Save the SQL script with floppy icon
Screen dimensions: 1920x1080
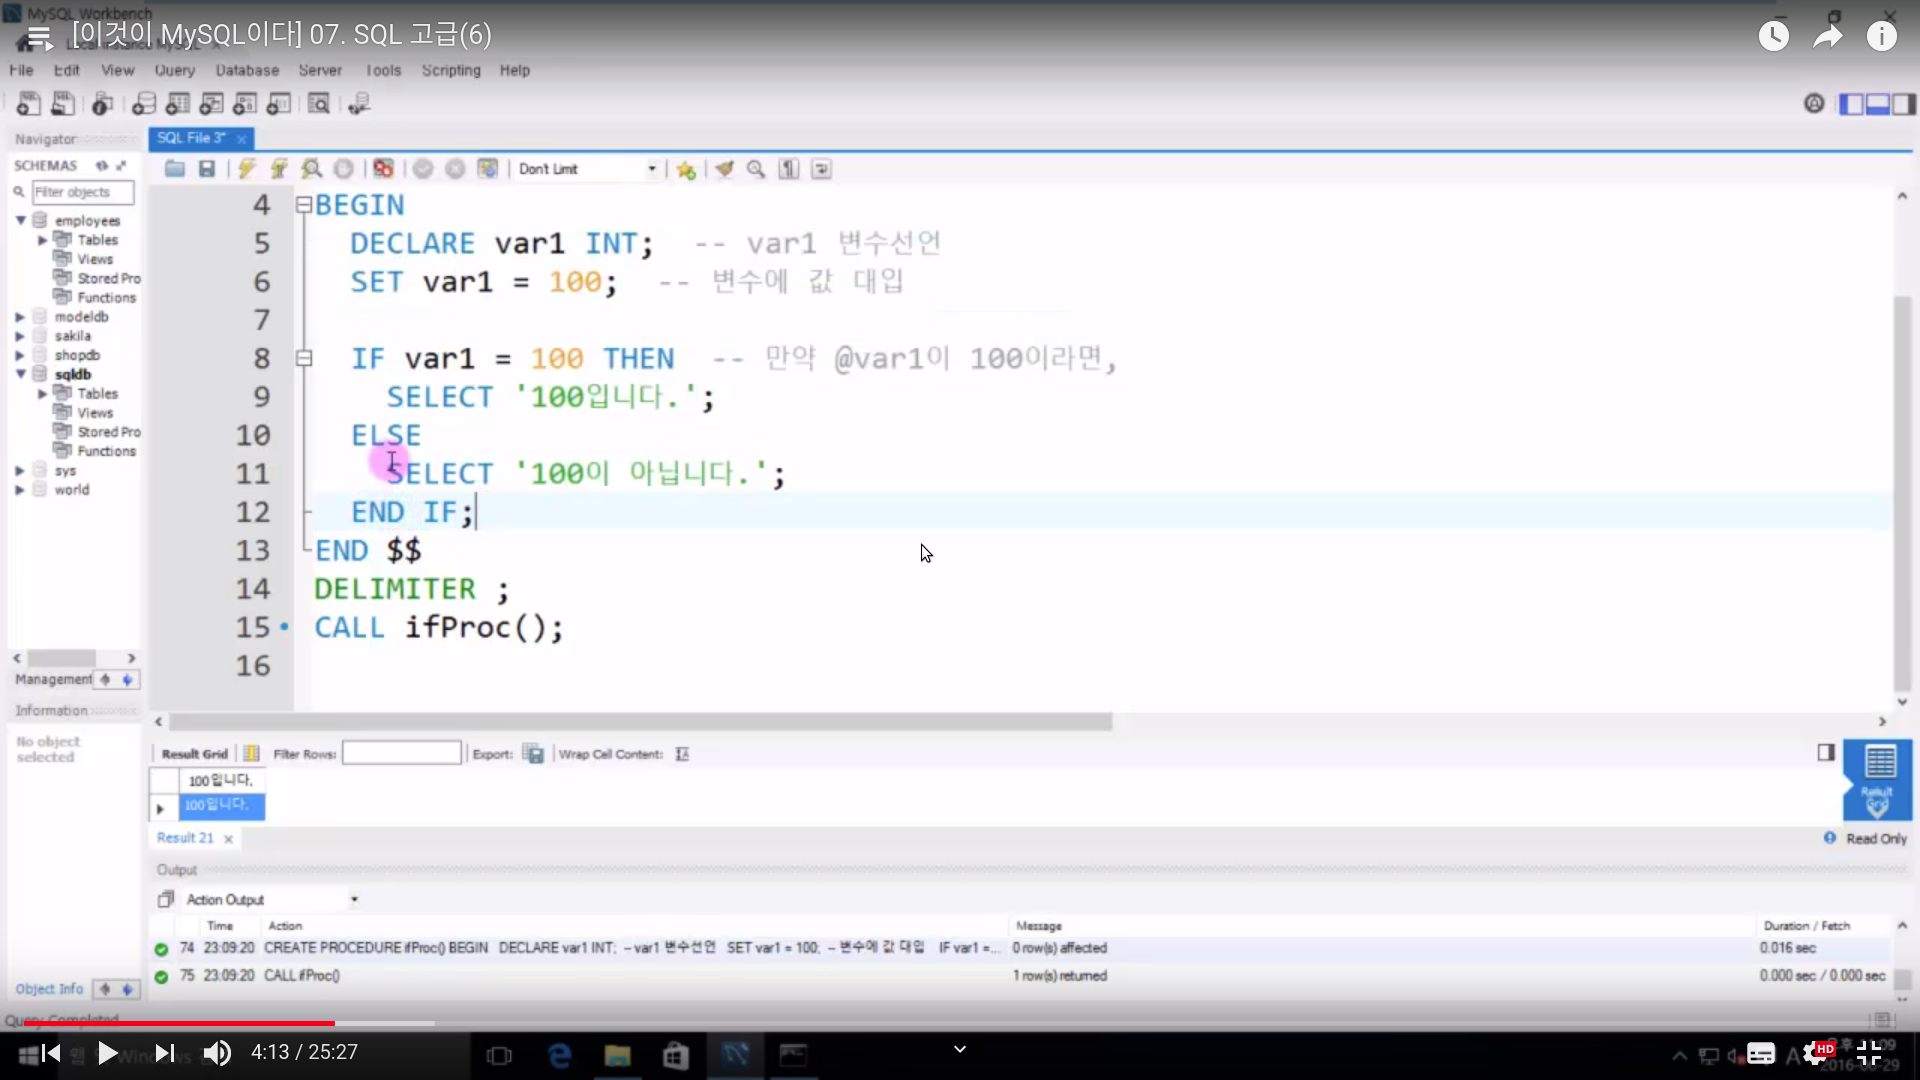[x=207, y=169]
